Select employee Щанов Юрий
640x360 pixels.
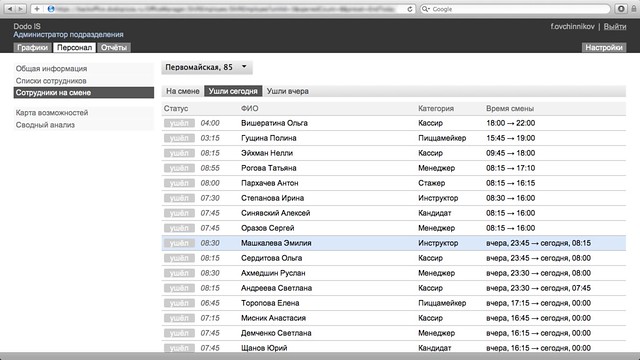click(264, 348)
